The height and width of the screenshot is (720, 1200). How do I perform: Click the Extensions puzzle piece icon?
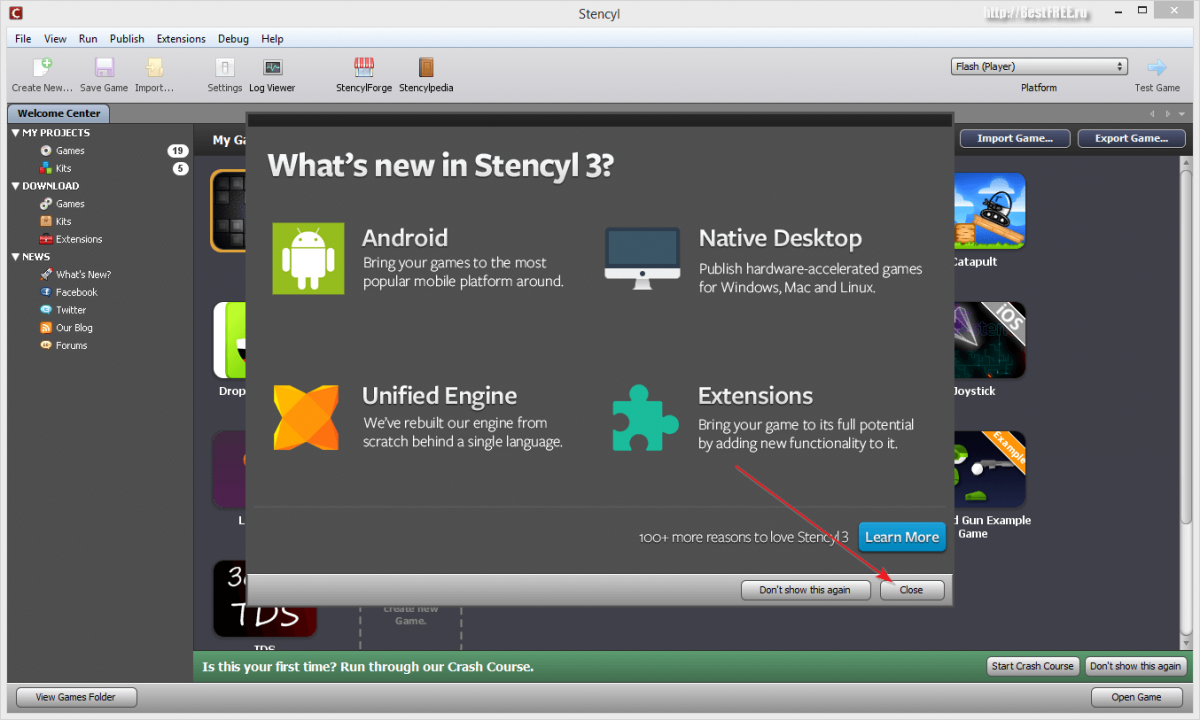pos(645,418)
